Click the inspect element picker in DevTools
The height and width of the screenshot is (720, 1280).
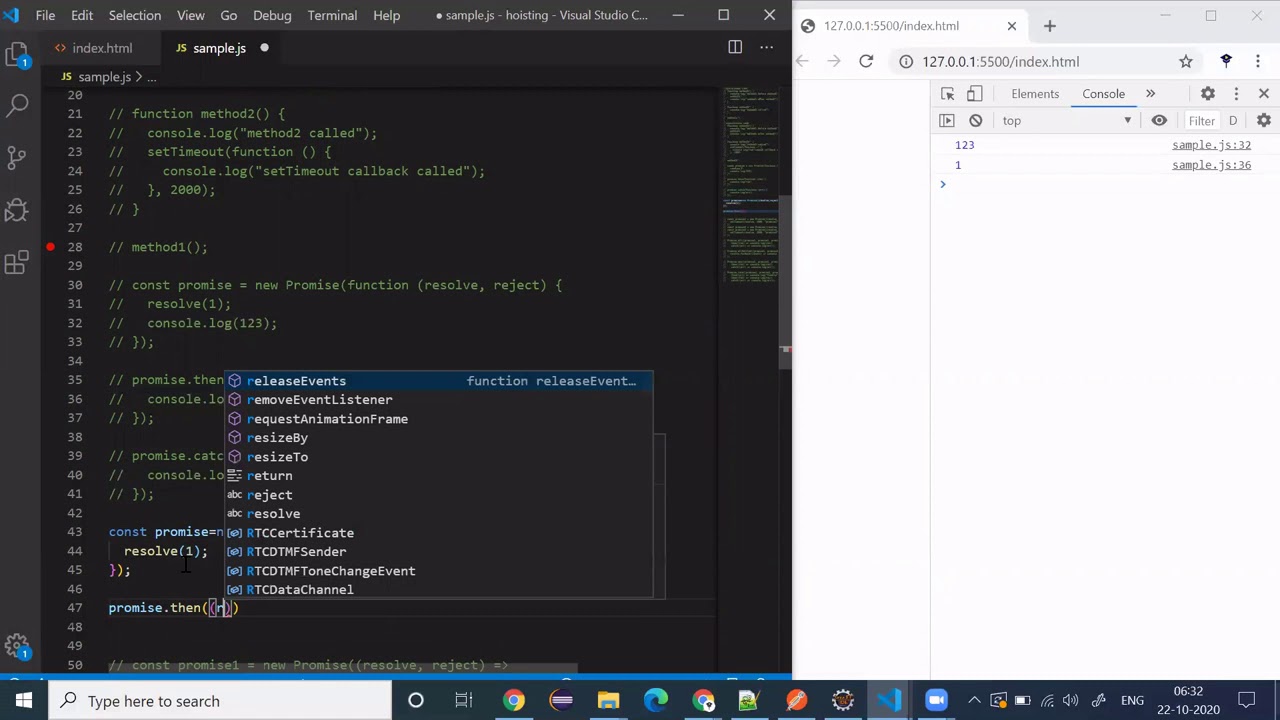point(947,94)
